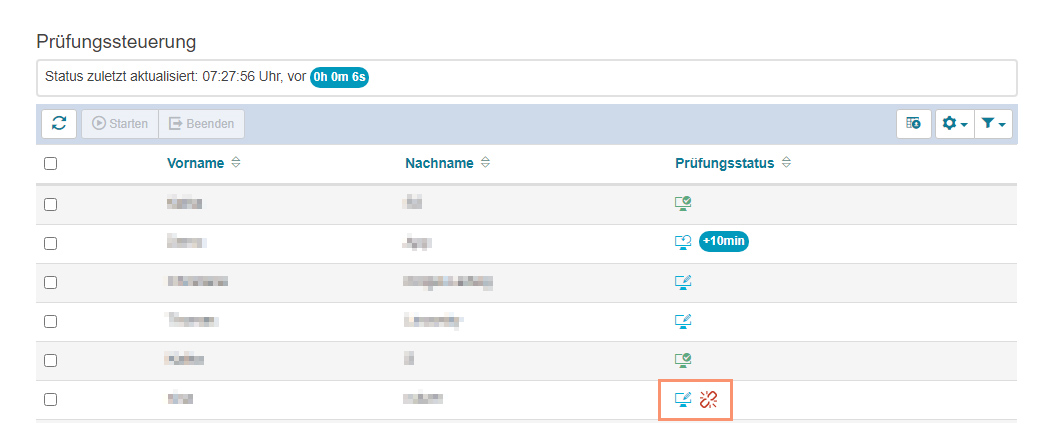
Task: Click the exam-in-progress icon in third row
Action: tap(684, 282)
